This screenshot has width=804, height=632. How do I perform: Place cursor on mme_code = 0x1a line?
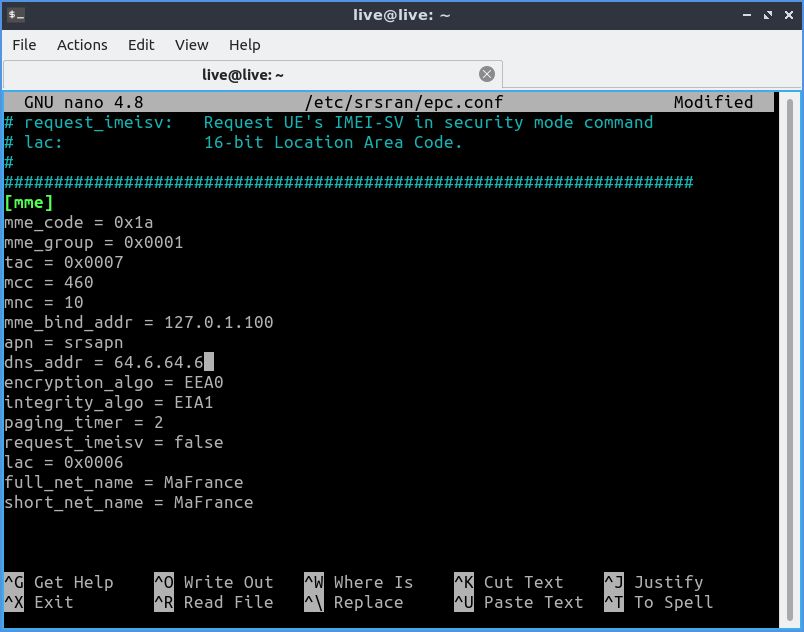pyautogui.click(x=78, y=222)
